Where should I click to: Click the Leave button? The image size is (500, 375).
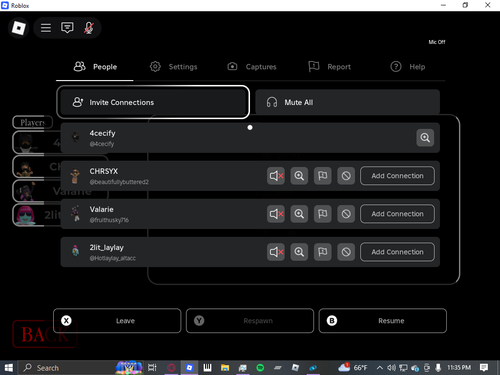tap(117, 321)
